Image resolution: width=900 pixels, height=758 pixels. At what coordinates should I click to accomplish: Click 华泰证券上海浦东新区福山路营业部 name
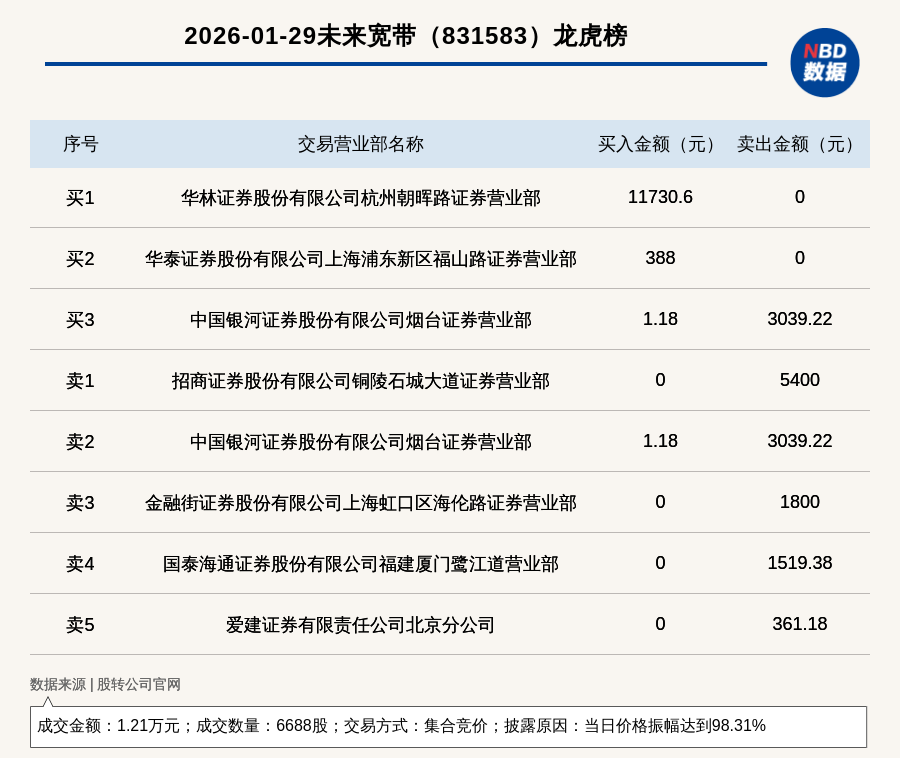click(360, 259)
